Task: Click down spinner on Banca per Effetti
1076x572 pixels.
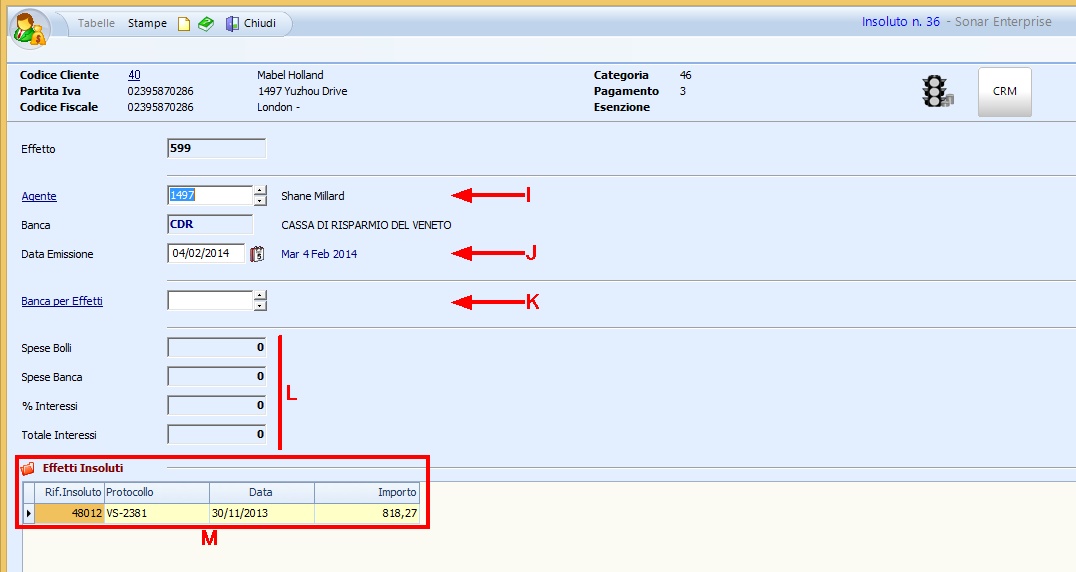Action: click(260, 306)
